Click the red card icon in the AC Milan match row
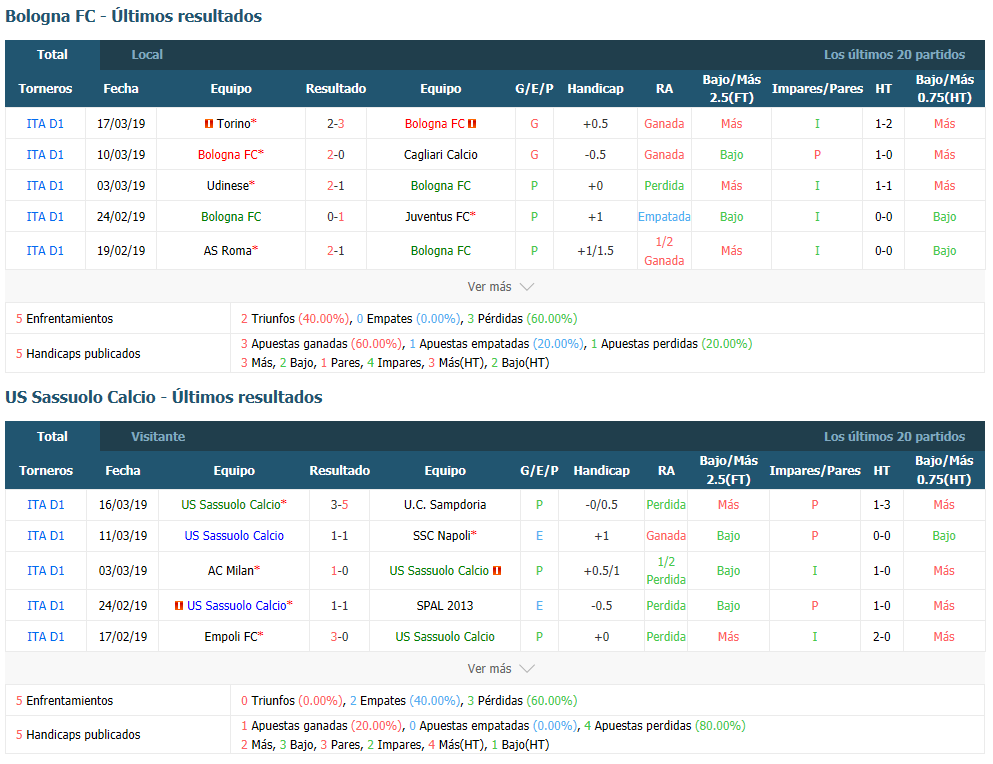 tap(497, 570)
